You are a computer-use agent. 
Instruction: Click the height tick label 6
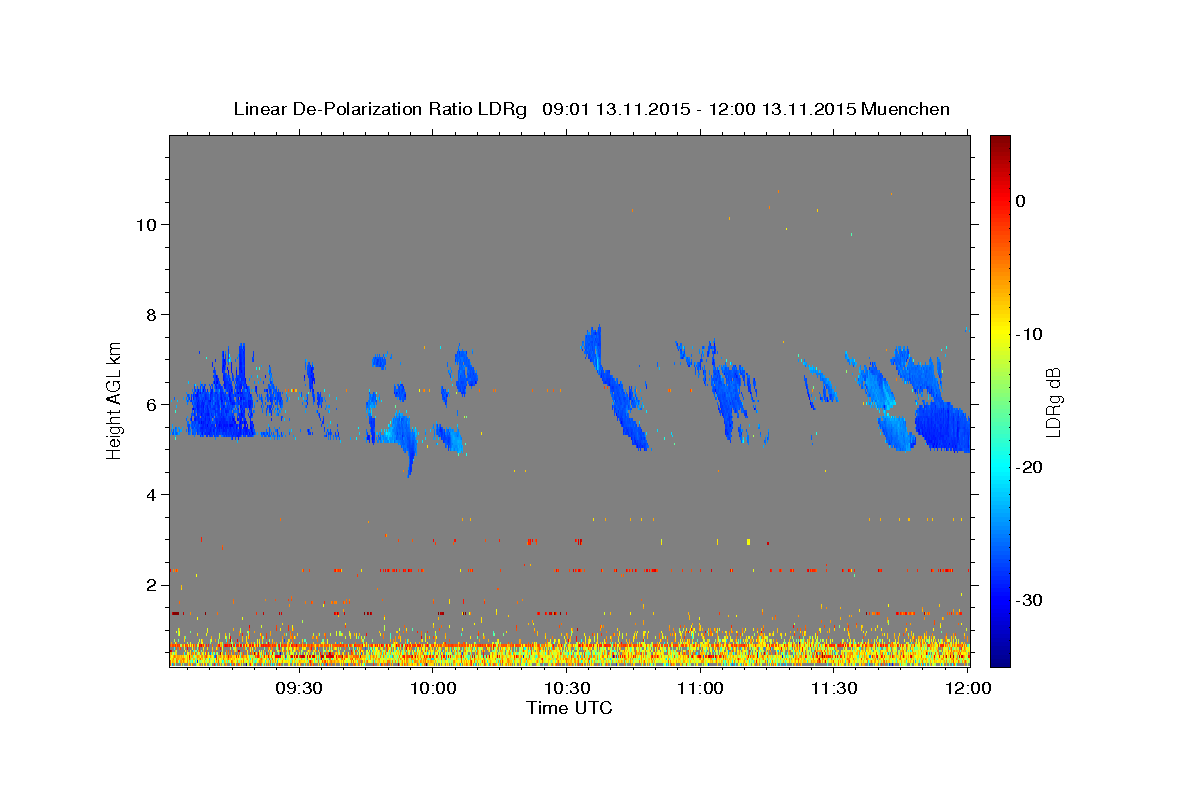pos(151,404)
